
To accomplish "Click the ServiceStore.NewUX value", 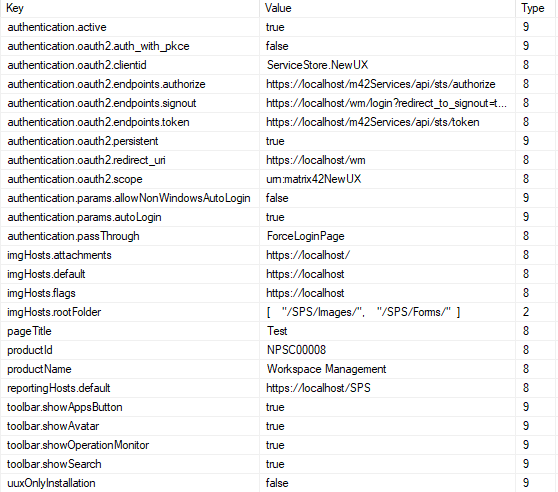I will [x=317, y=65].
